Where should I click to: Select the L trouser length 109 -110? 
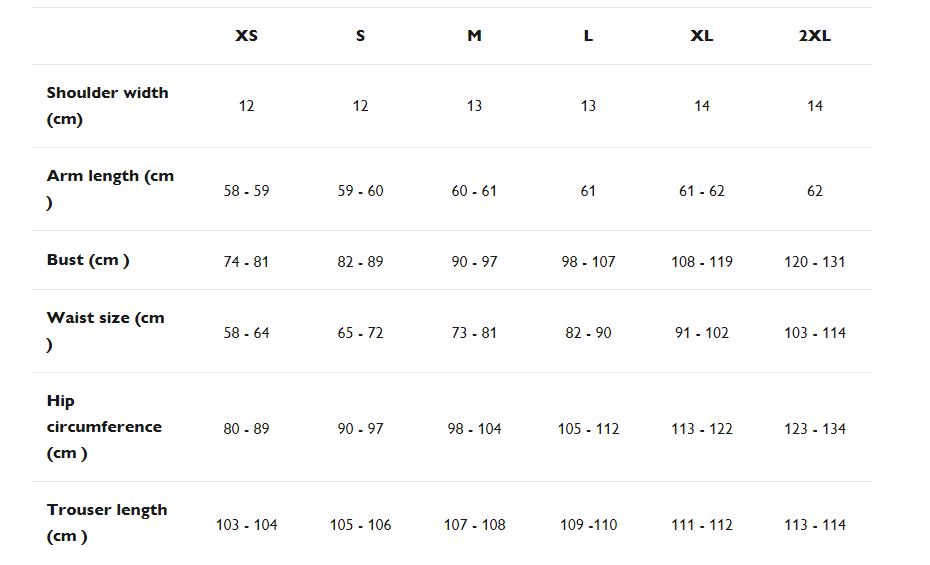(x=588, y=525)
